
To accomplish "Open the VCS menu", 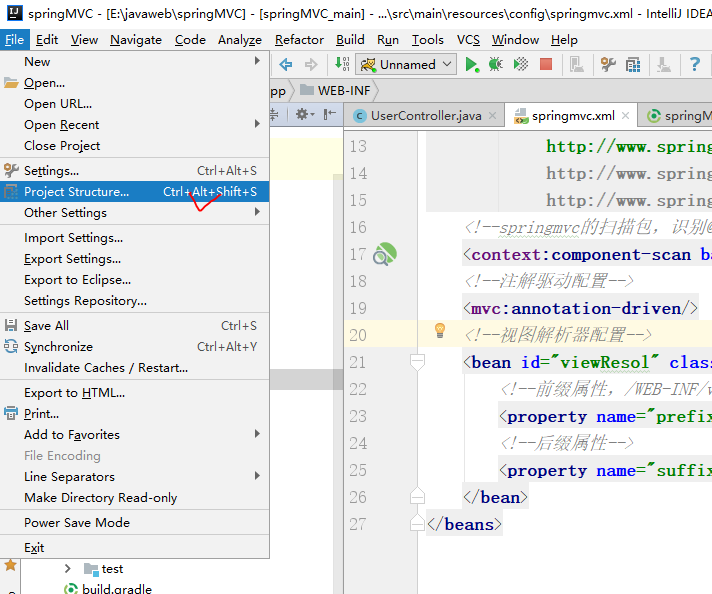I will tap(468, 40).
